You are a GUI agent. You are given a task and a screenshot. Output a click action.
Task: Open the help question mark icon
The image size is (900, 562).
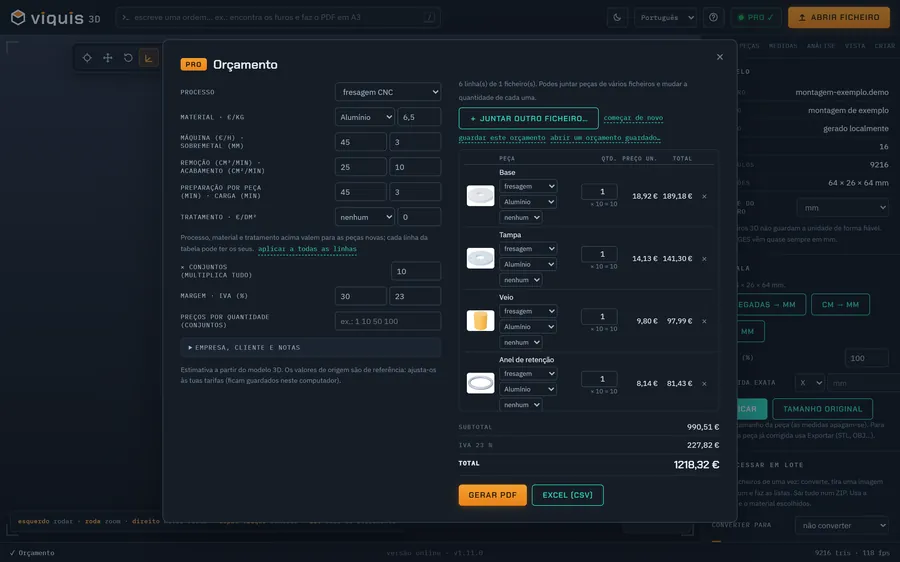(x=713, y=17)
